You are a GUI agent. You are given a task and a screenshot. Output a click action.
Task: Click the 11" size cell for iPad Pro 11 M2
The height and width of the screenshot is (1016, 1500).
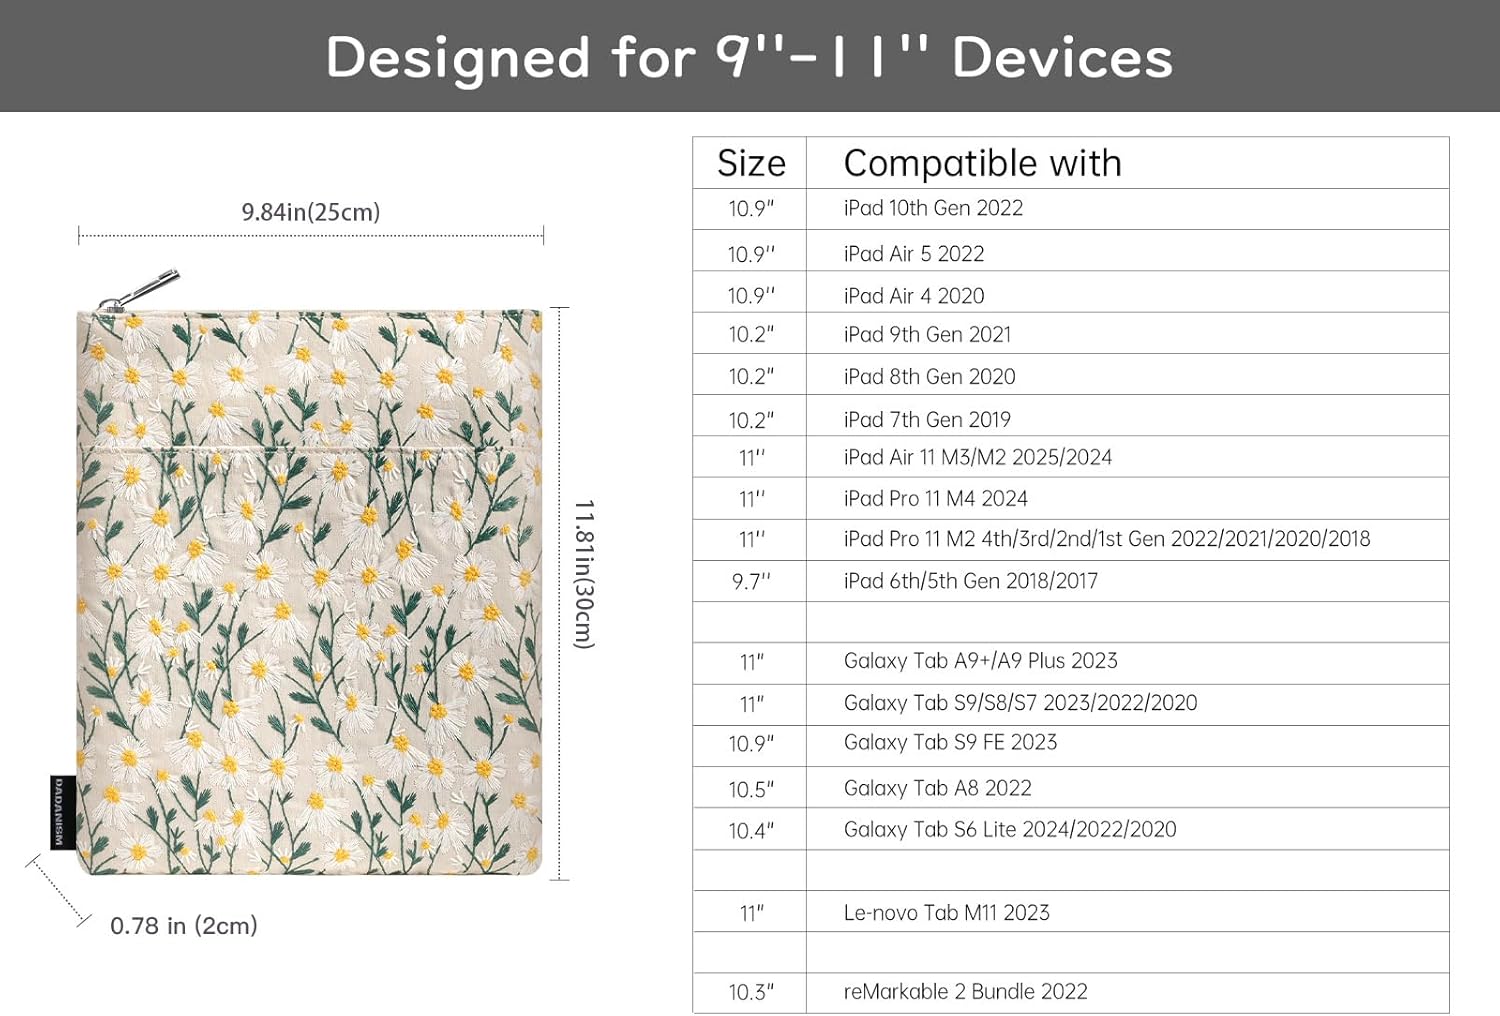tap(752, 540)
